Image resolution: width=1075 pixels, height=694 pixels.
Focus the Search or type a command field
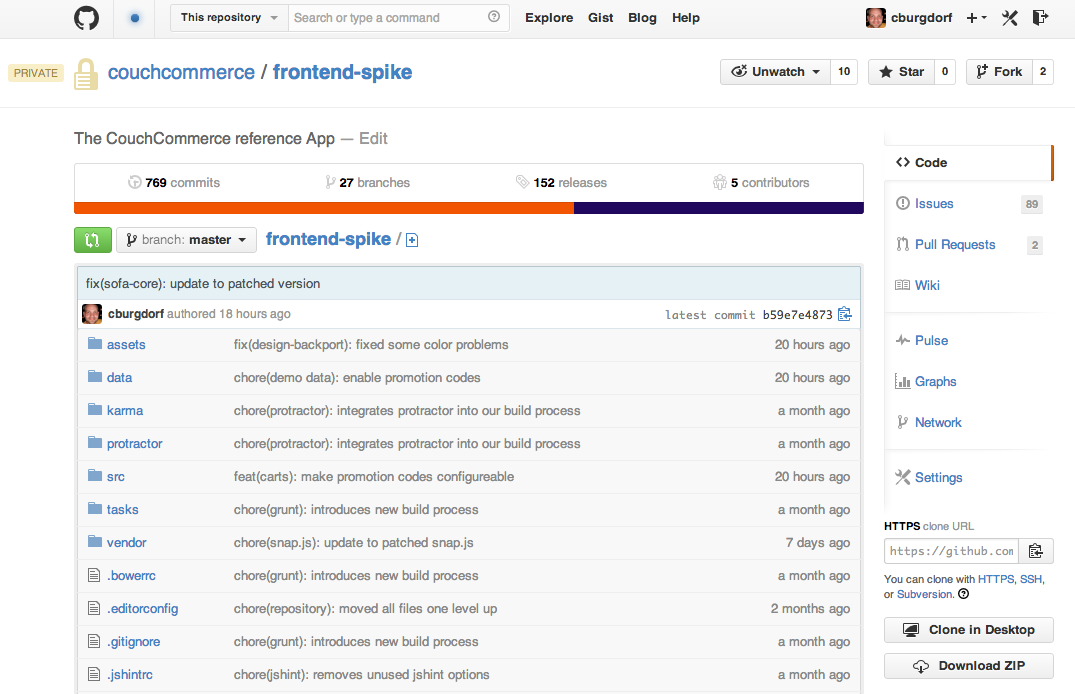click(x=388, y=18)
